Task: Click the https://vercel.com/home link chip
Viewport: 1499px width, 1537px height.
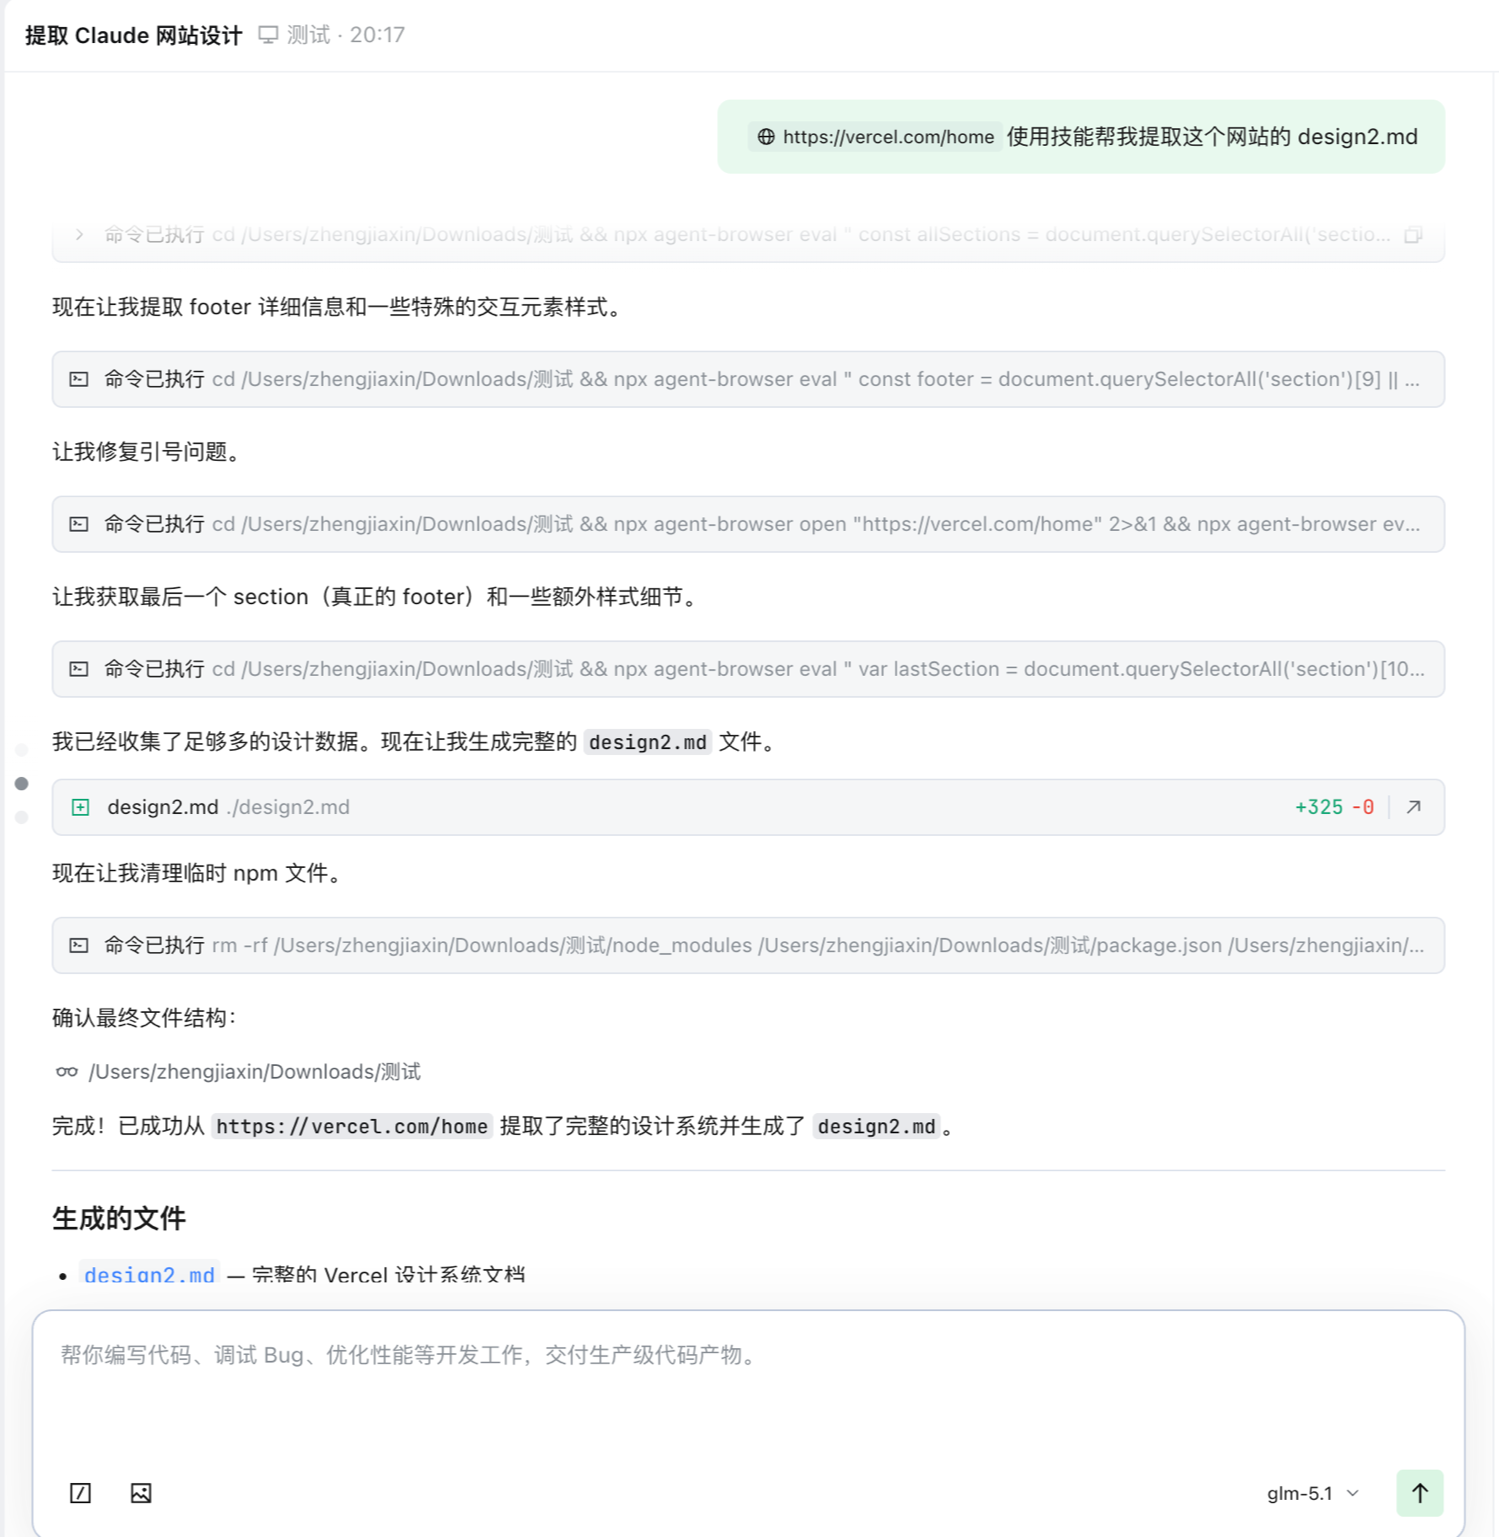Action: tap(875, 137)
